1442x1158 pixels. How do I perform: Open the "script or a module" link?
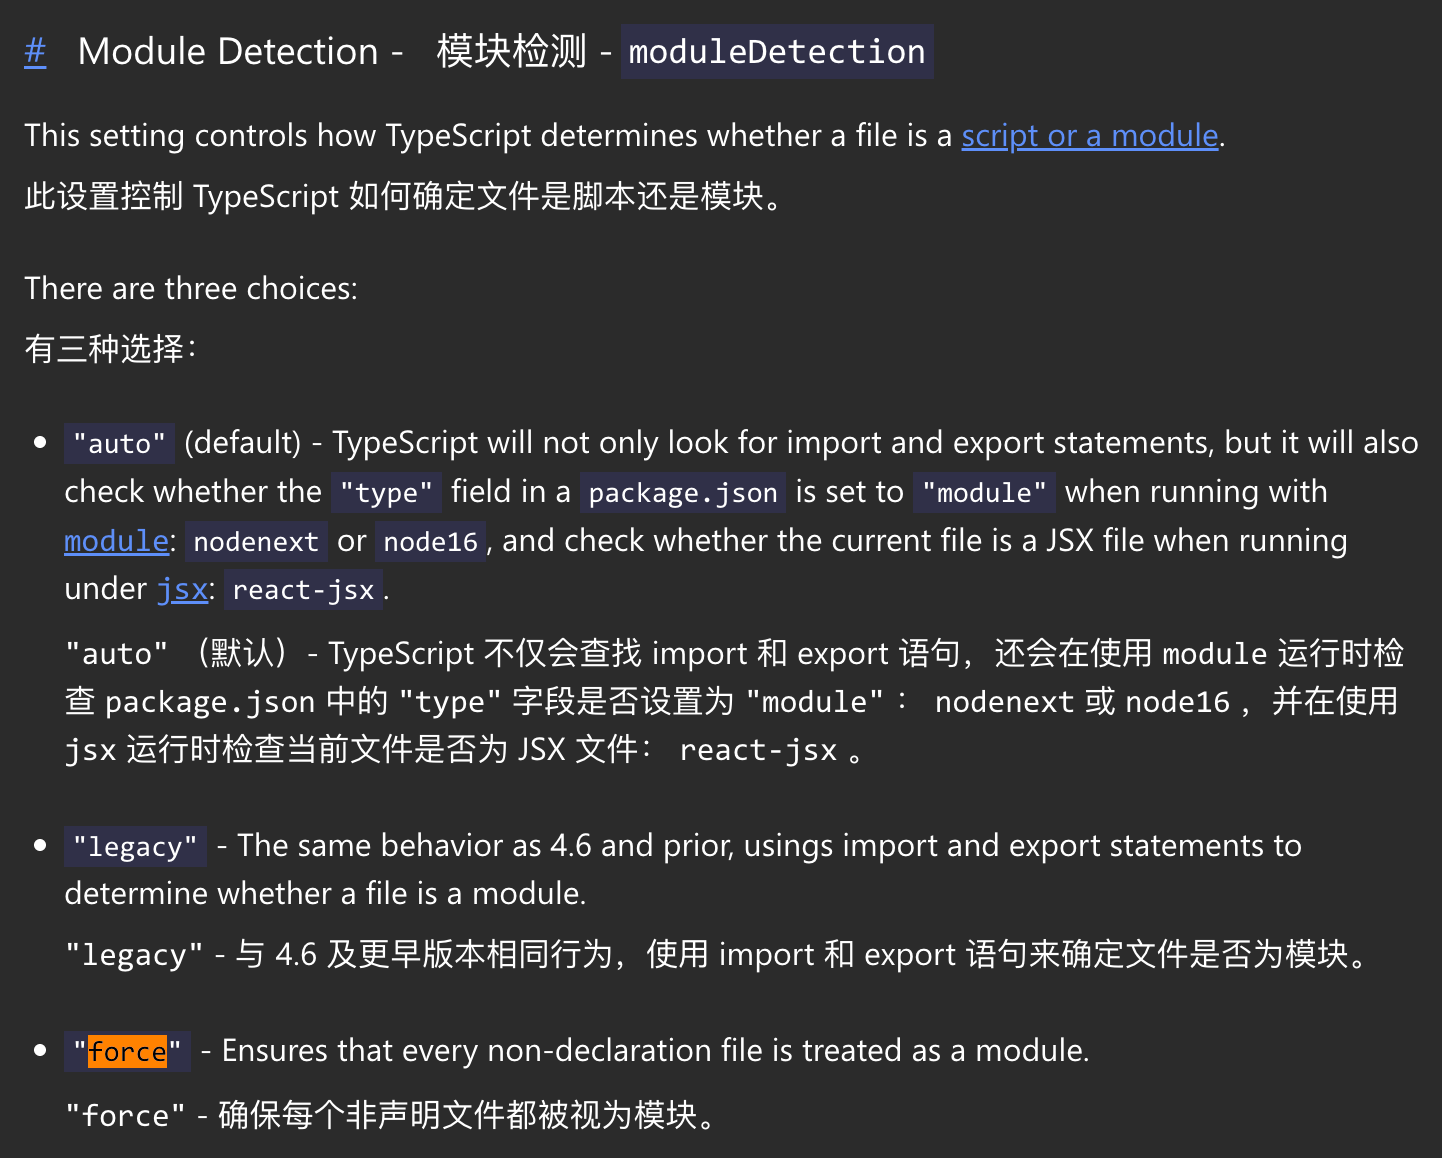click(x=1089, y=135)
